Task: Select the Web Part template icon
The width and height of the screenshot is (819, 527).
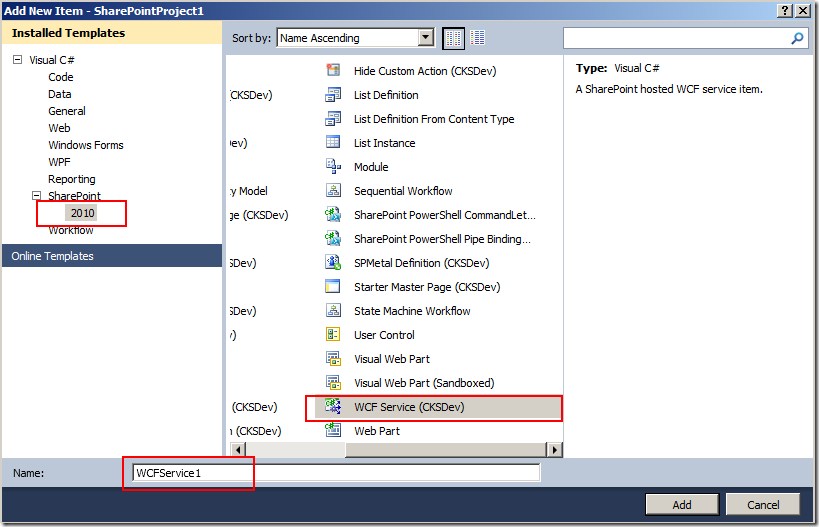Action: pos(333,431)
